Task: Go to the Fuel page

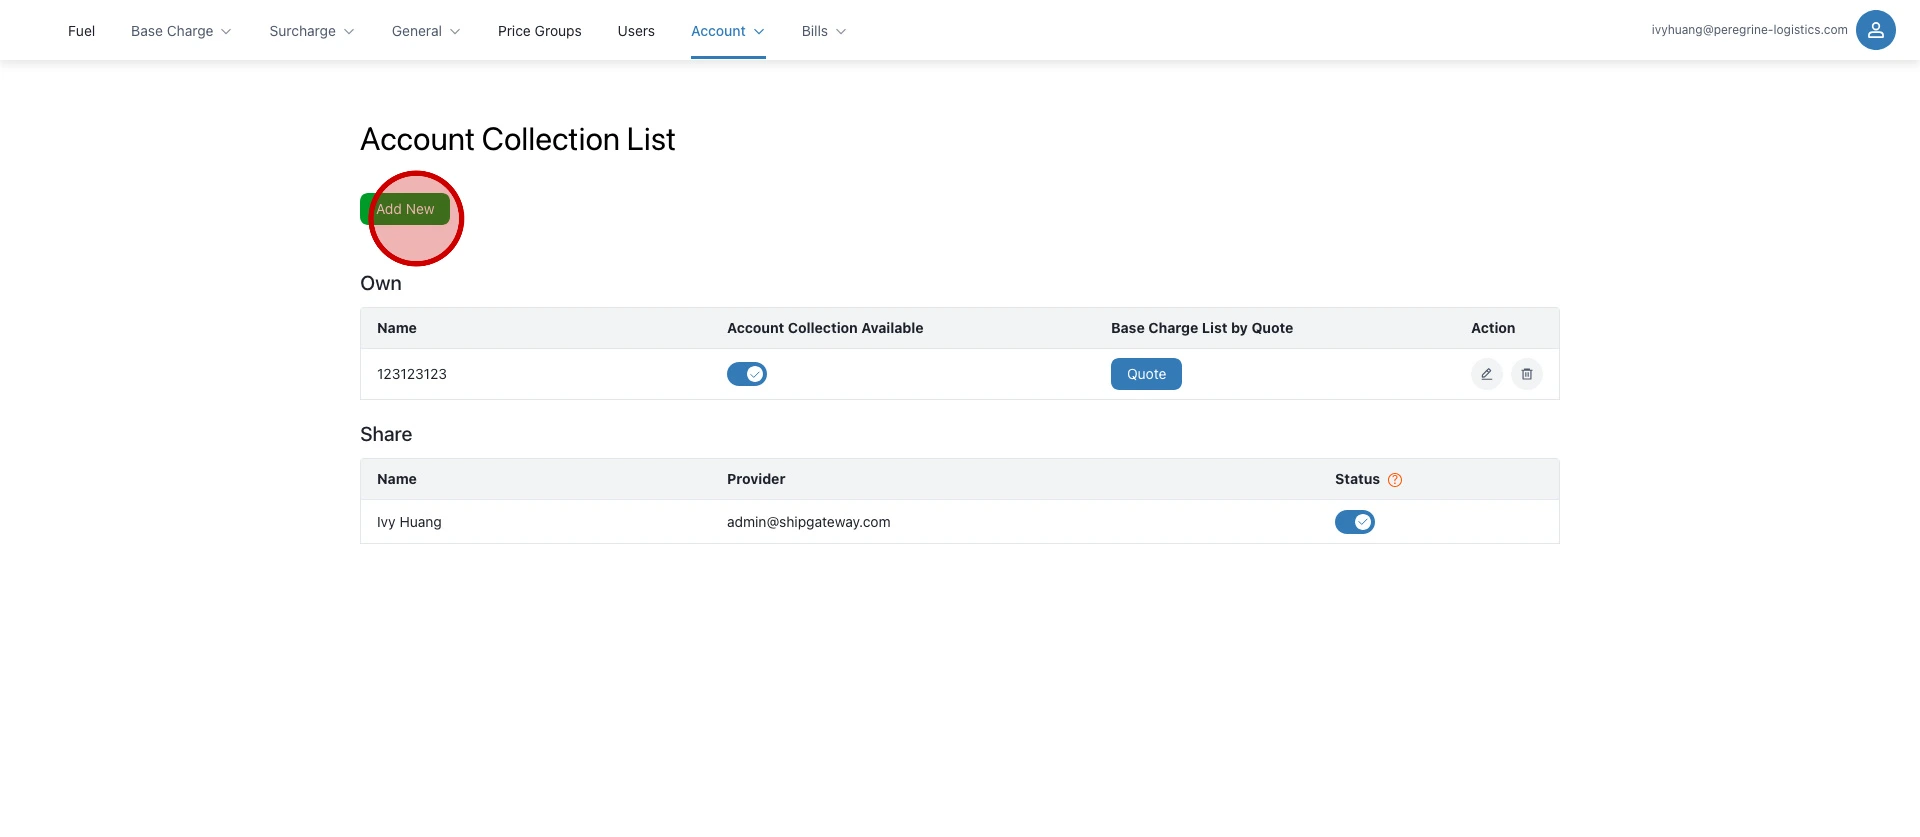Action: click(x=81, y=31)
